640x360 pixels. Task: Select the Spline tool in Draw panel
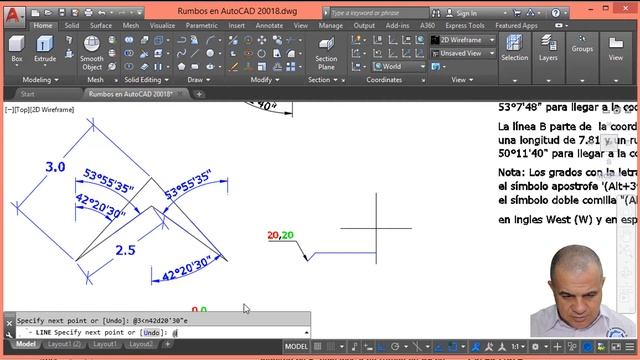click(x=181, y=53)
